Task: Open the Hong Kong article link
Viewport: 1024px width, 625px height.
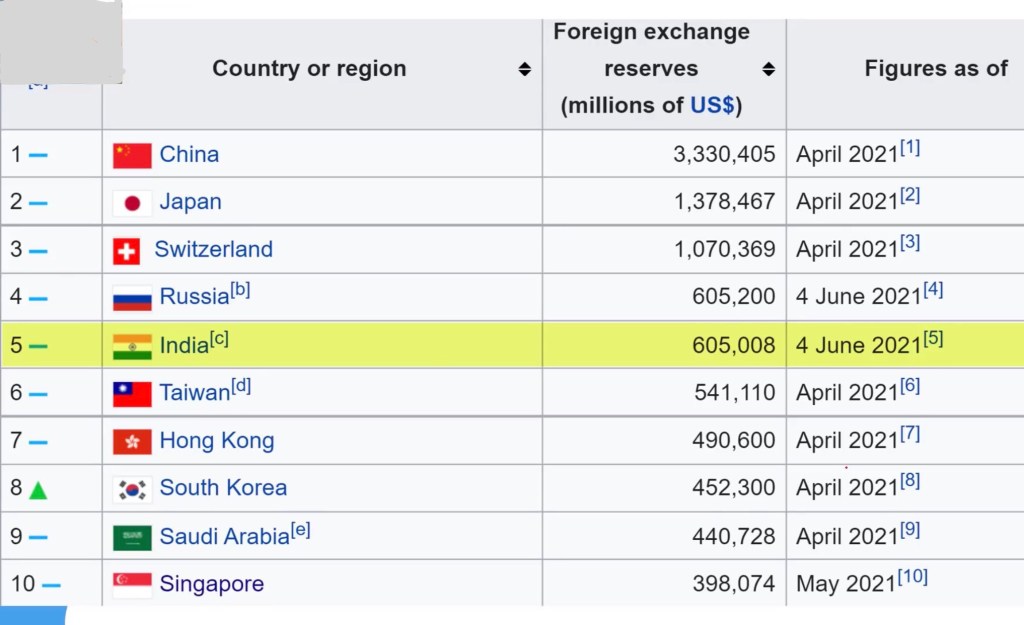Action: point(216,441)
